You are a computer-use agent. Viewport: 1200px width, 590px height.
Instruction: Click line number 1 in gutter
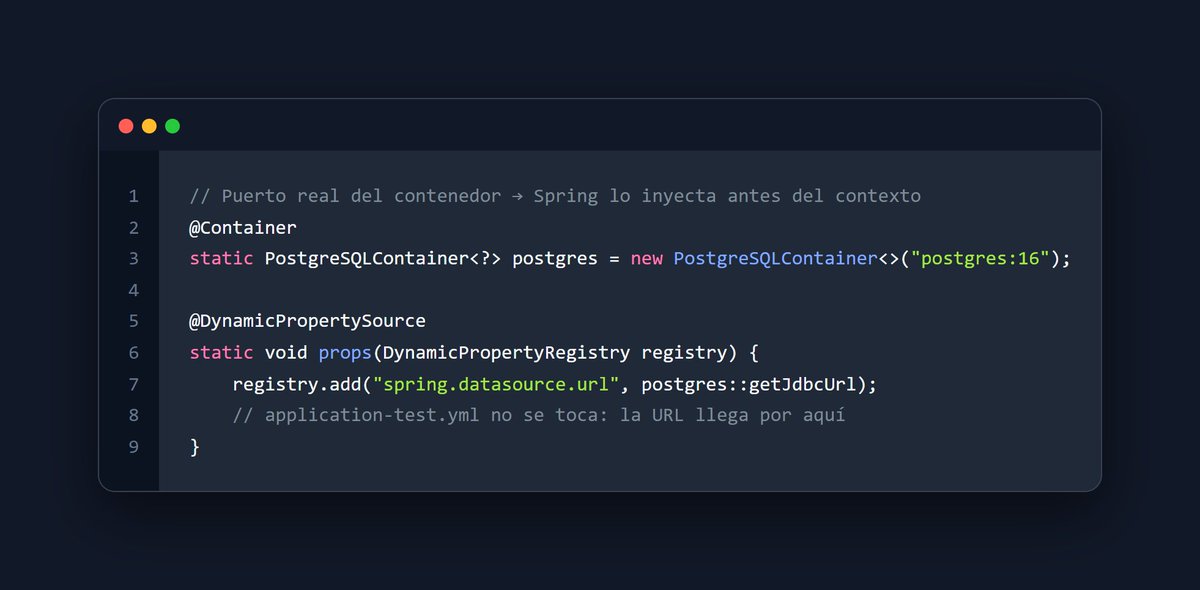[x=134, y=196]
